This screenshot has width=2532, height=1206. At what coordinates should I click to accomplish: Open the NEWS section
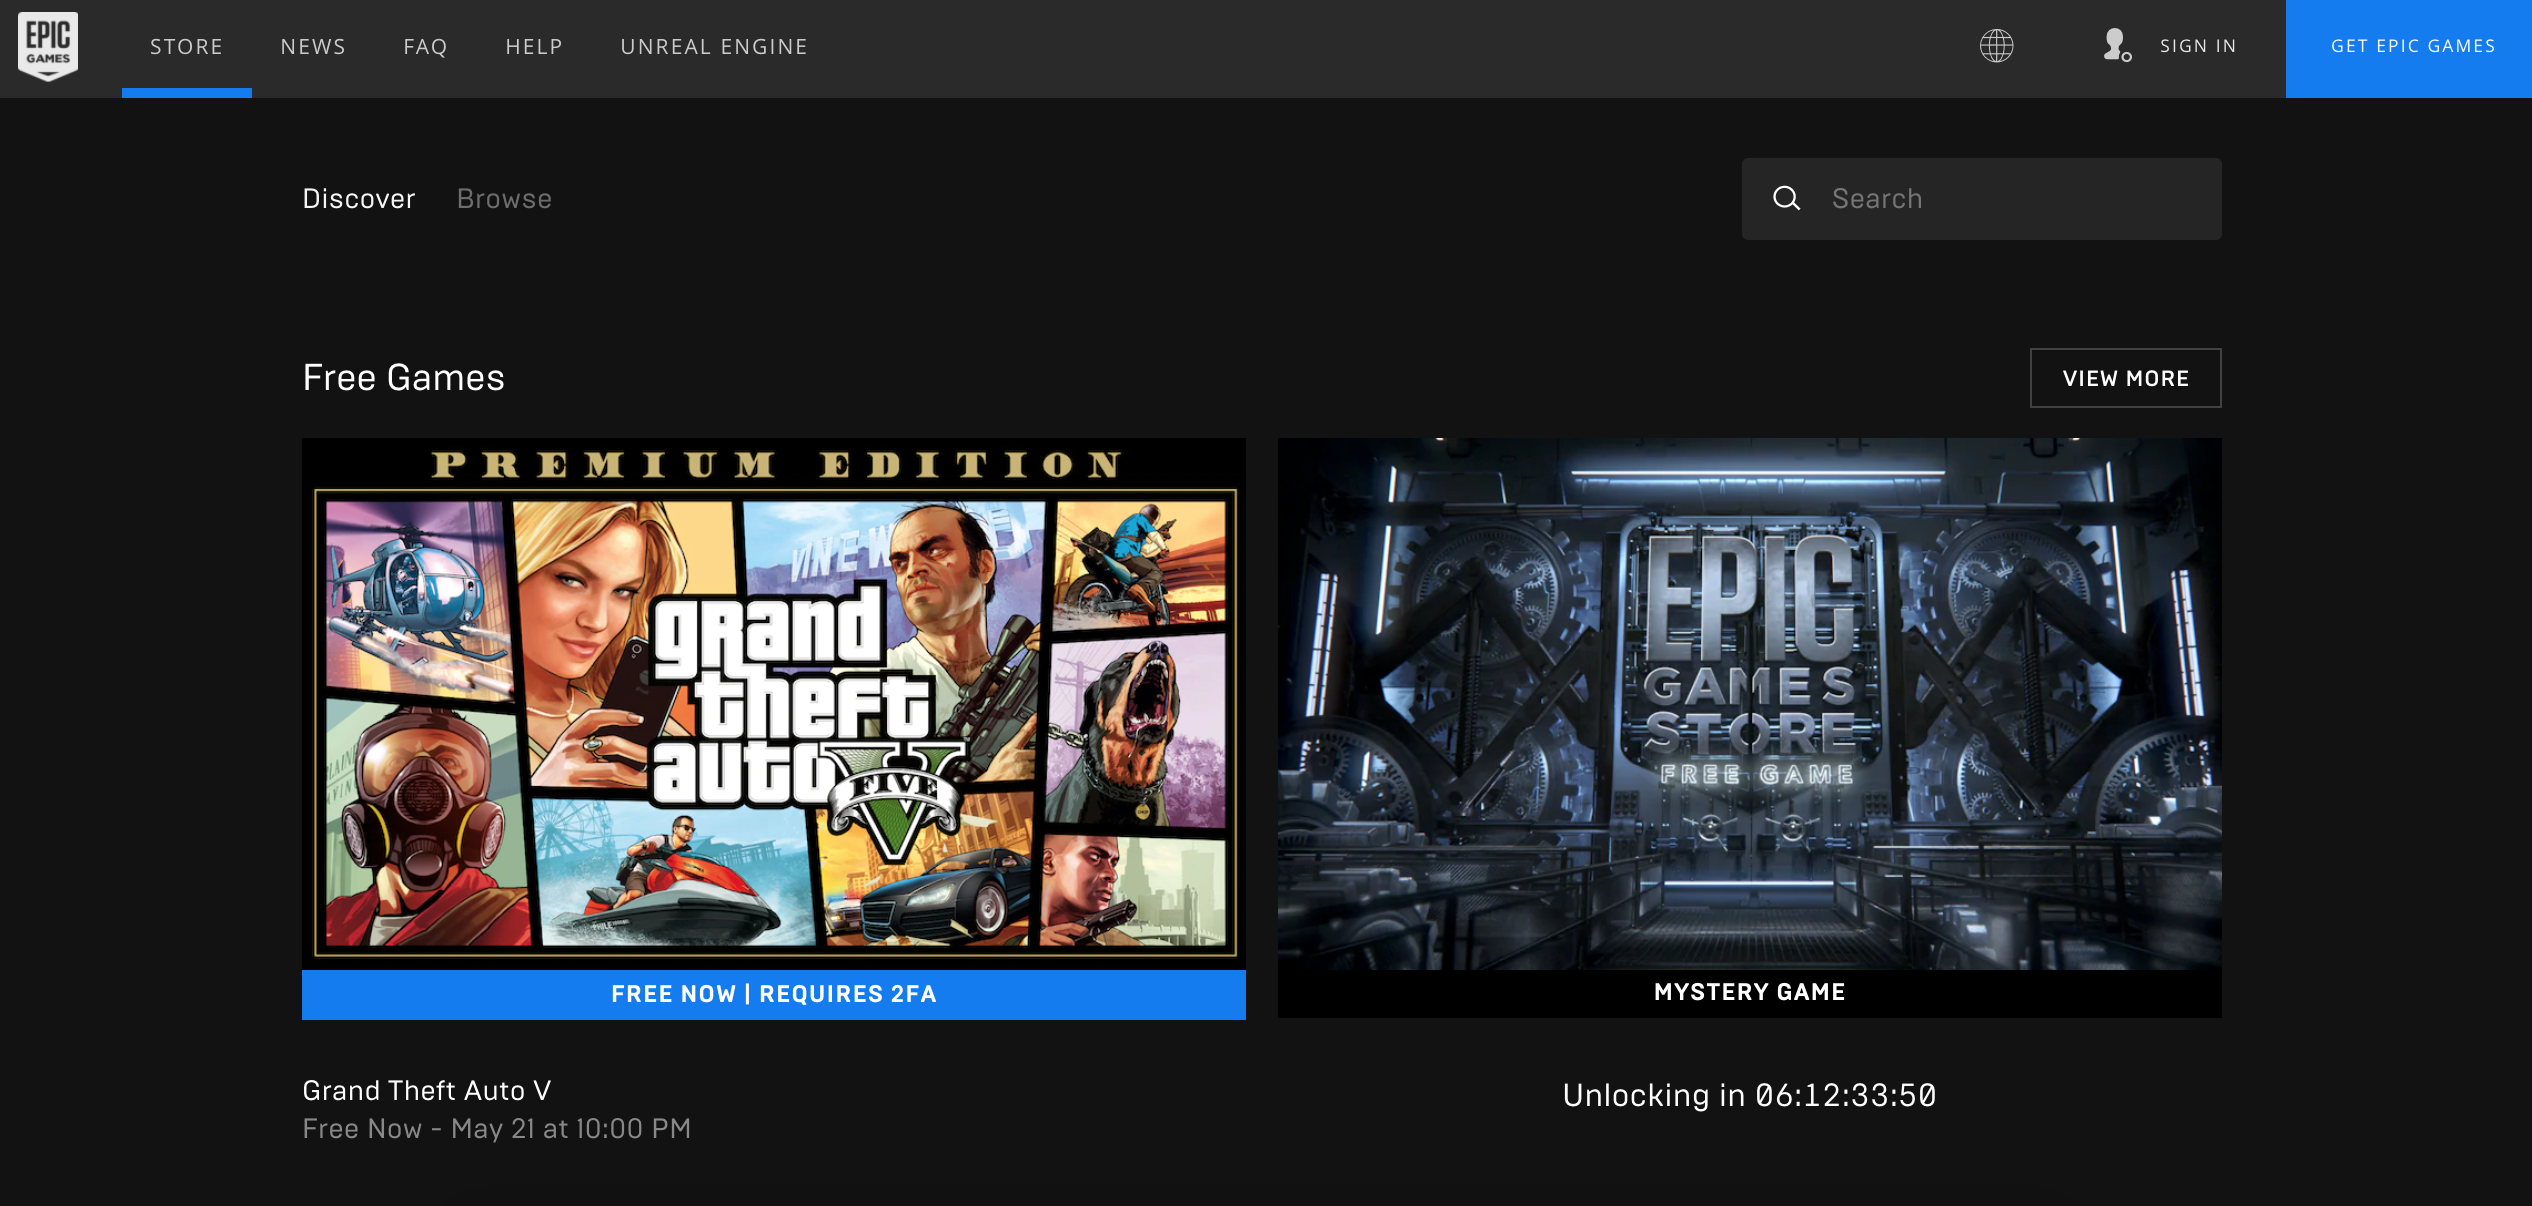312,46
